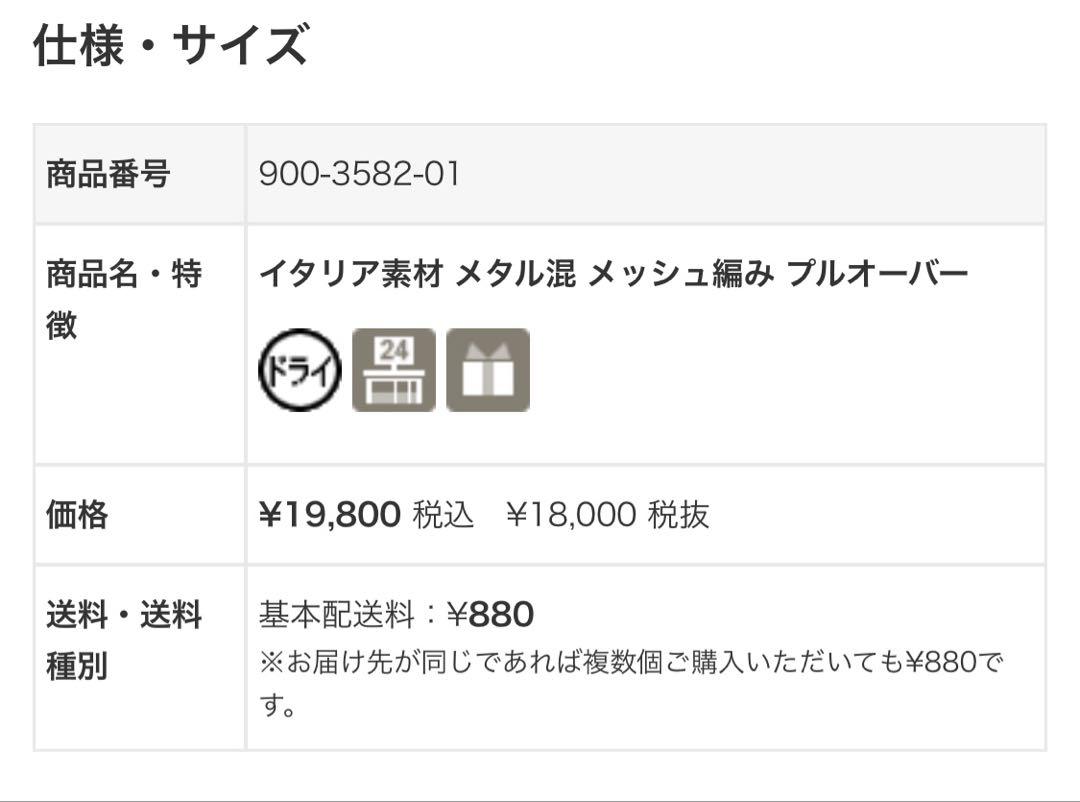Click the イタリア素材 text in product name
Image resolution: width=1080 pixels, height=802 pixels.
(350, 273)
